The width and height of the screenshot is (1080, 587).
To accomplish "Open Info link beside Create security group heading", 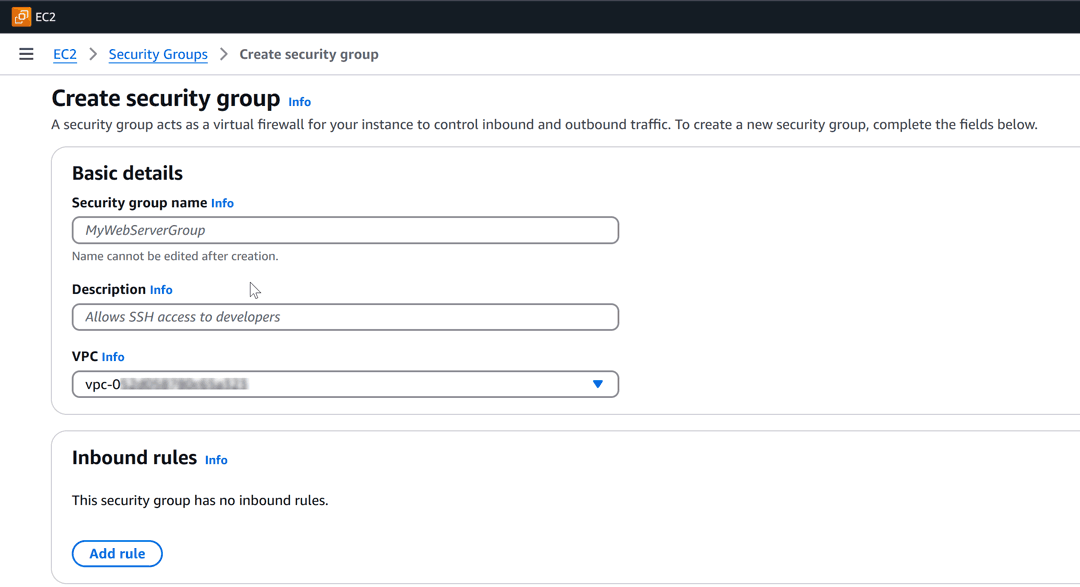I will point(299,102).
